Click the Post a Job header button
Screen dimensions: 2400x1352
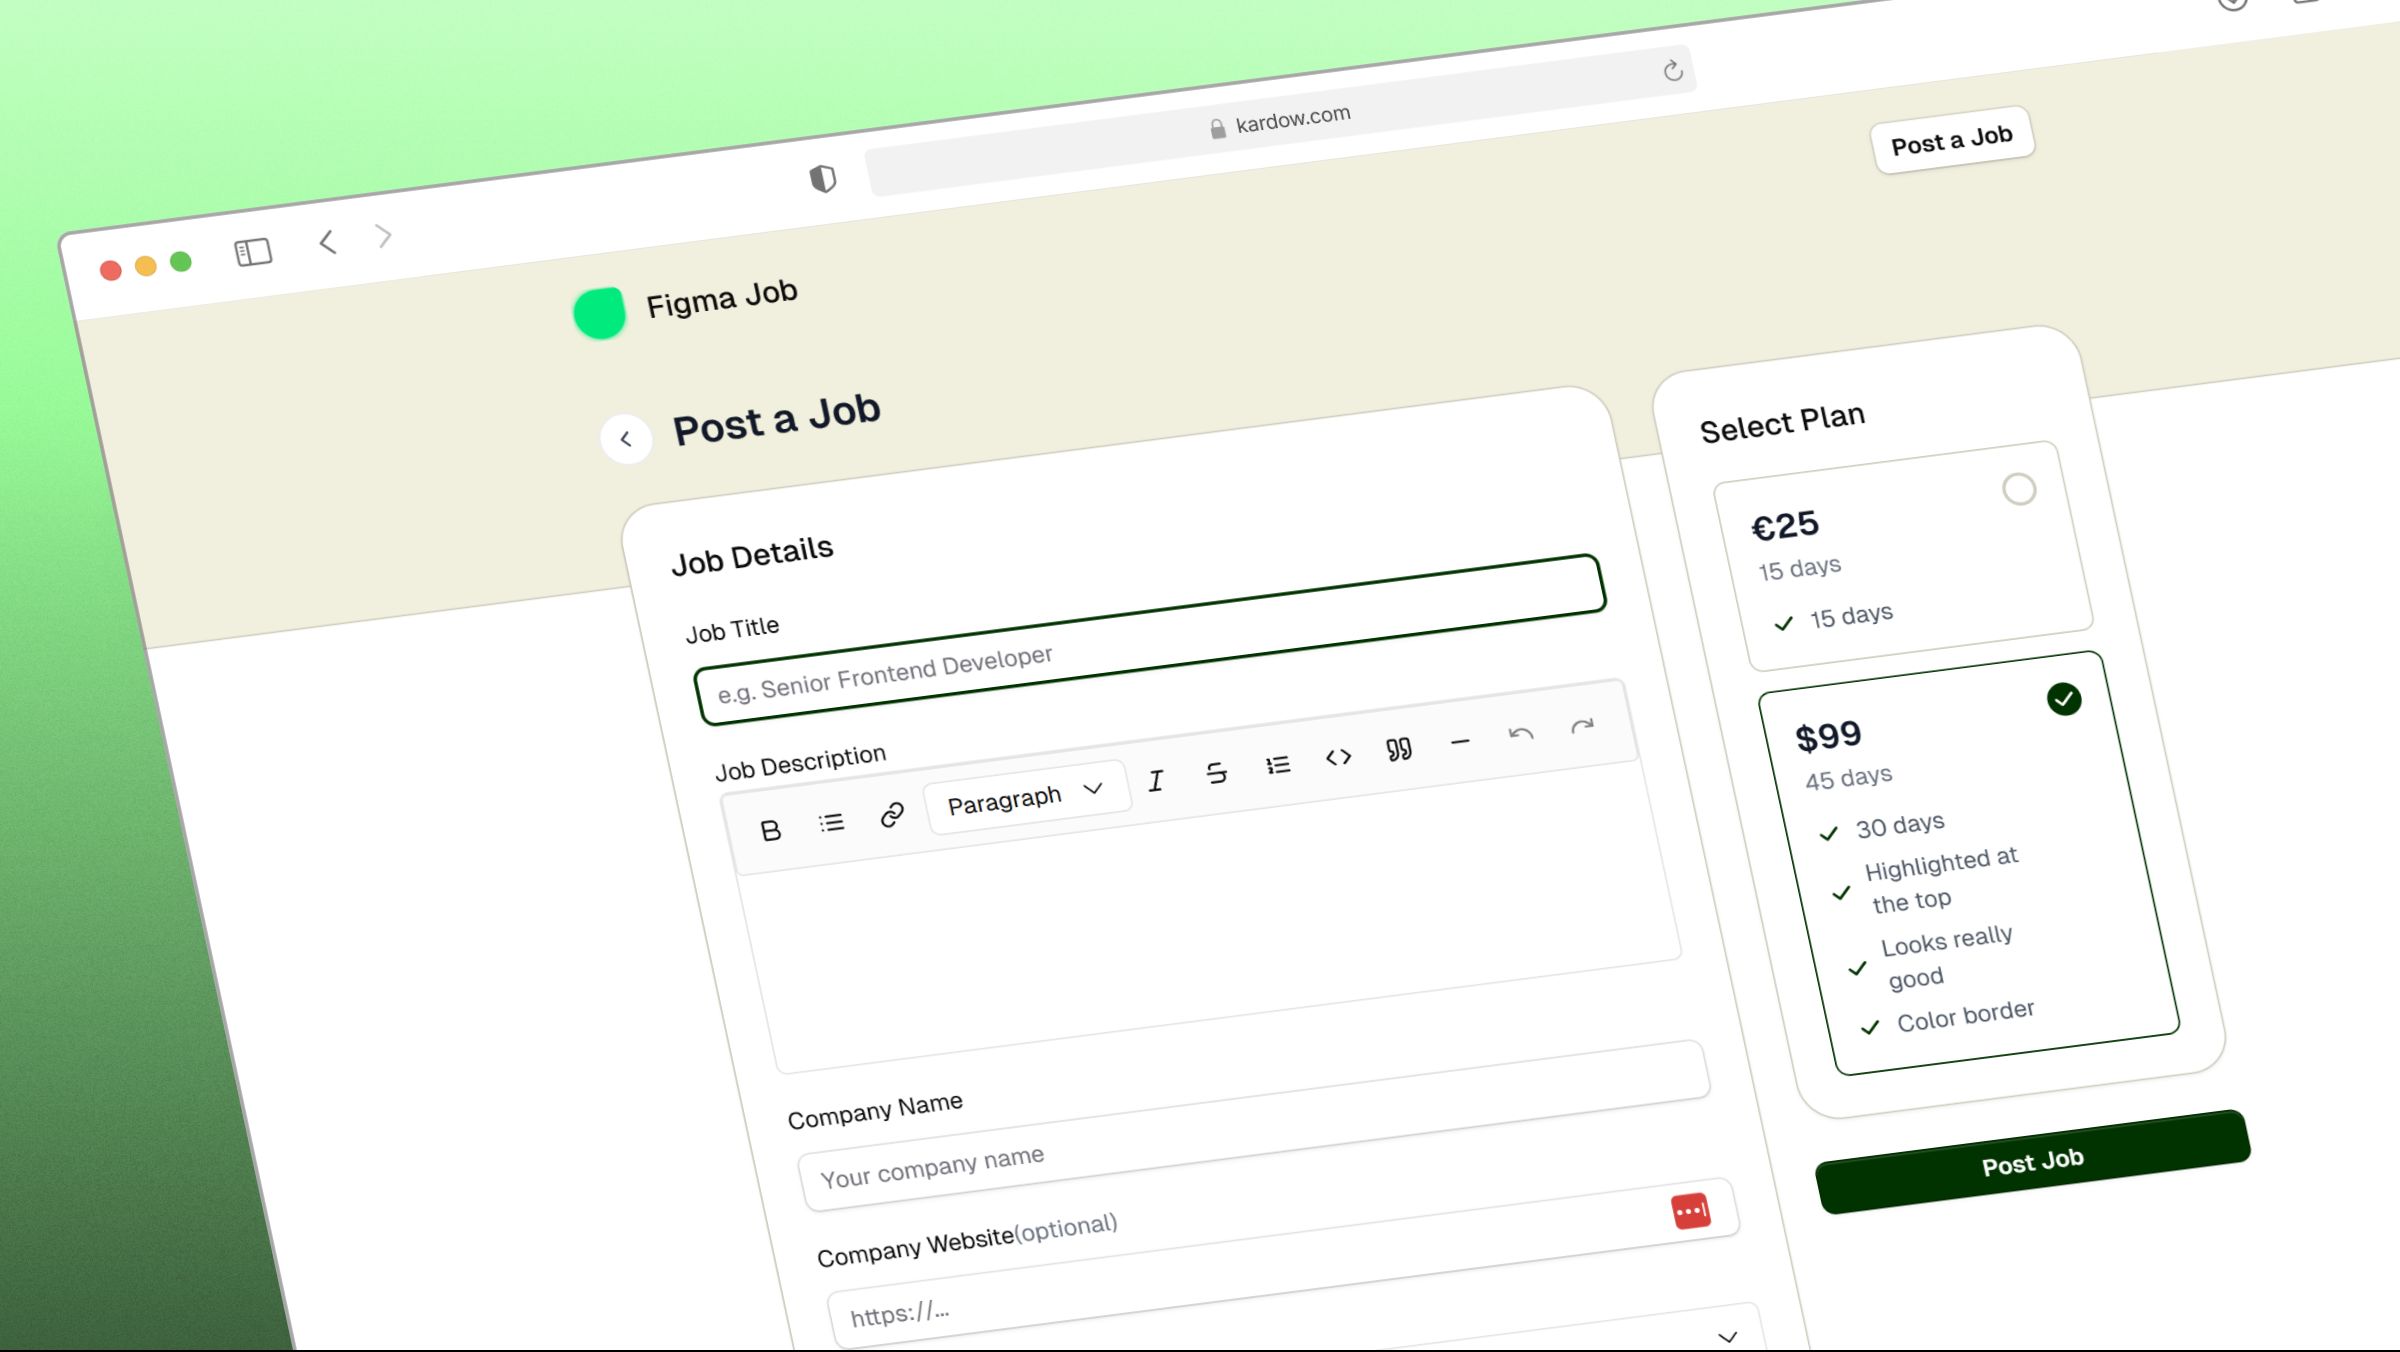click(1952, 138)
